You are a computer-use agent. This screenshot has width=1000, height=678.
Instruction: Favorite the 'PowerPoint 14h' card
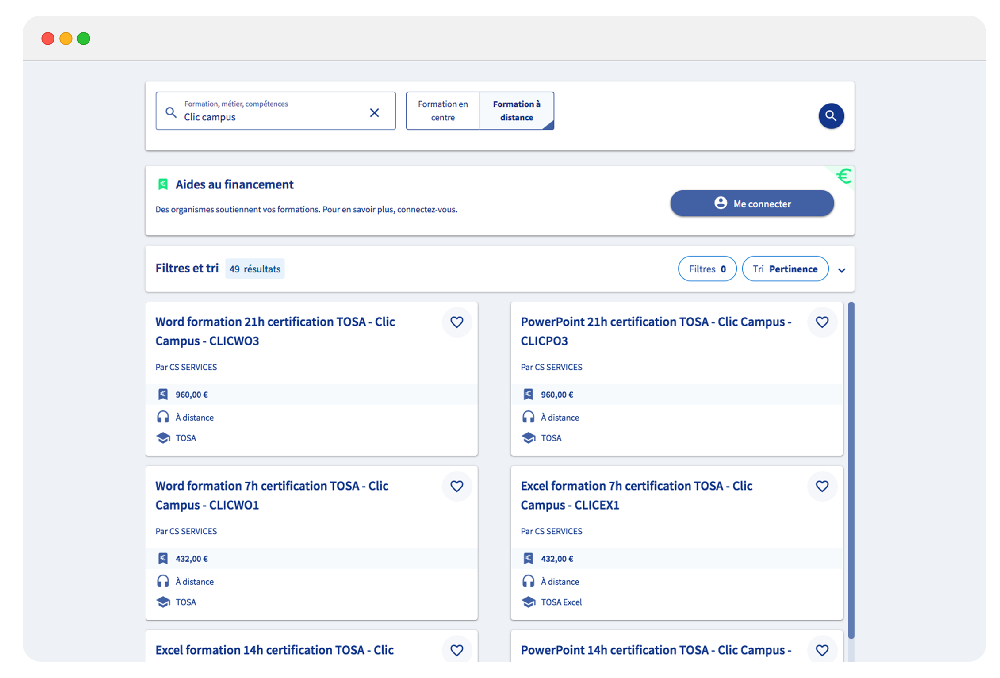[x=822, y=649]
